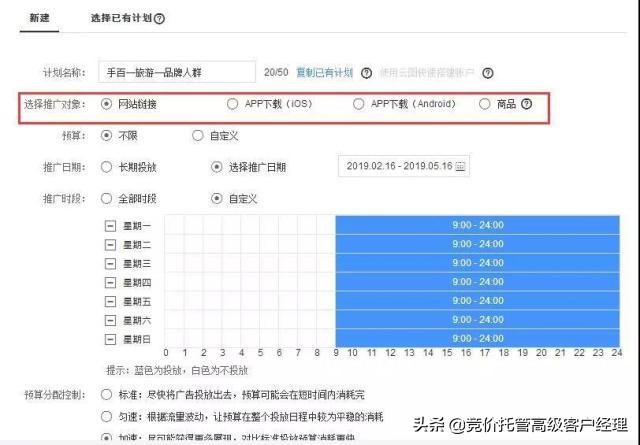Viewport: 640px width, 445px height.
Task: Click 星期三 blue 9:00 - 24:00 block
Action: (478, 263)
